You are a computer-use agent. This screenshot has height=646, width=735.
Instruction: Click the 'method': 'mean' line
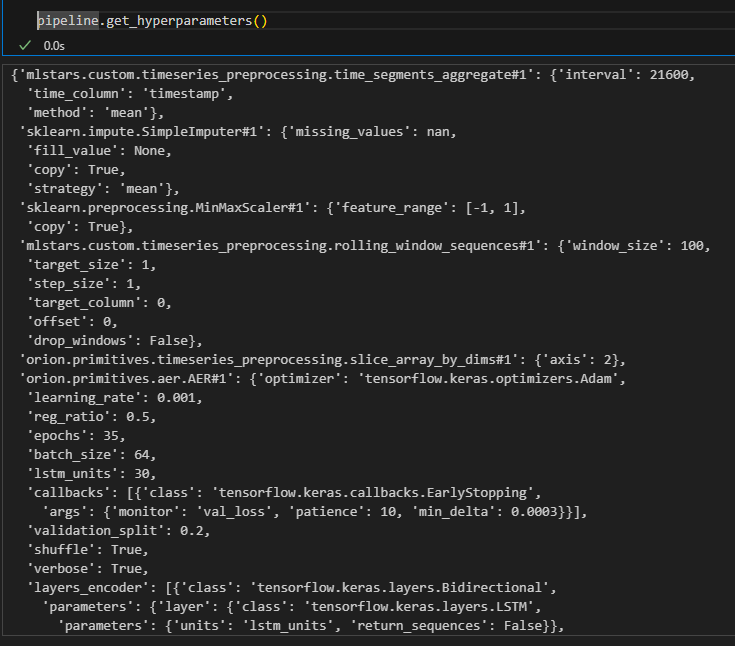click(x=95, y=113)
